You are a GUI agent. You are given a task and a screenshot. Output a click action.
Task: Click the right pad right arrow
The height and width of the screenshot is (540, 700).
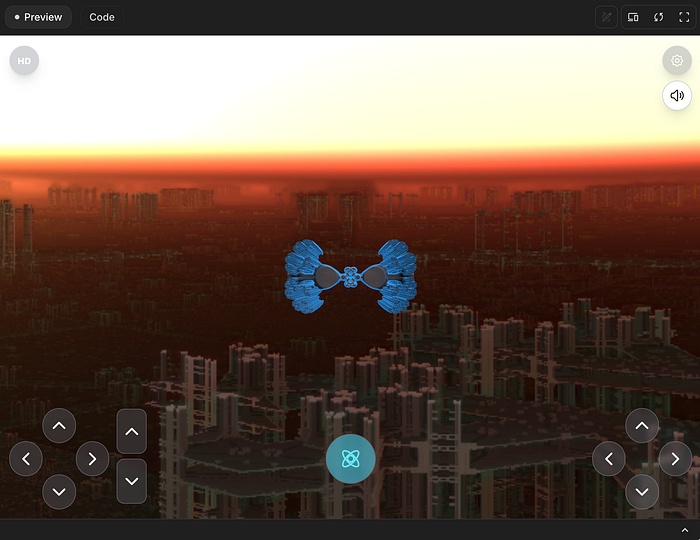click(x=675, y=459)
